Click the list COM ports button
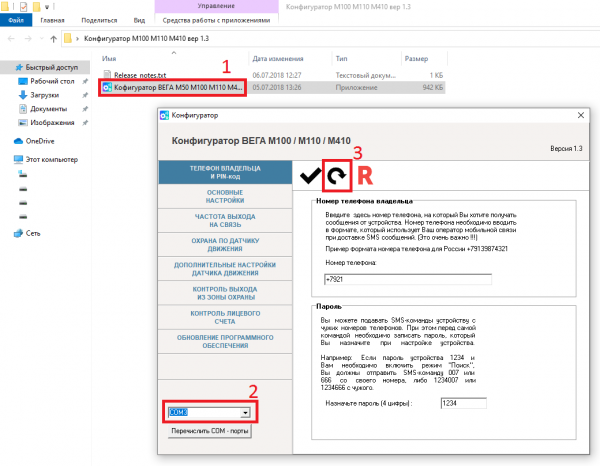 [x=210, y=431]
